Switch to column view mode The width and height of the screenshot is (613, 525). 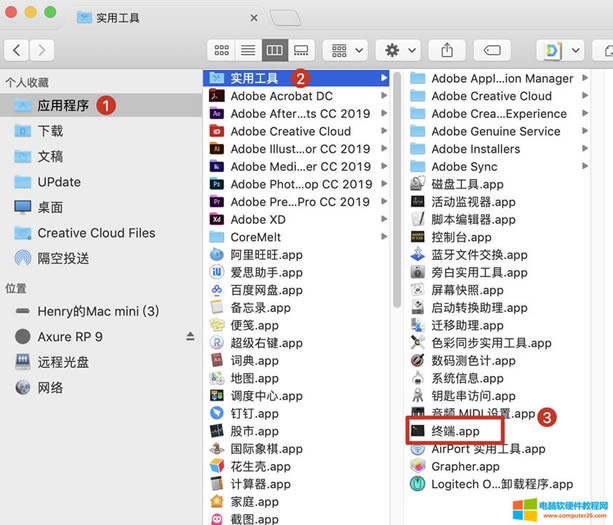click(x=275, y=50)
